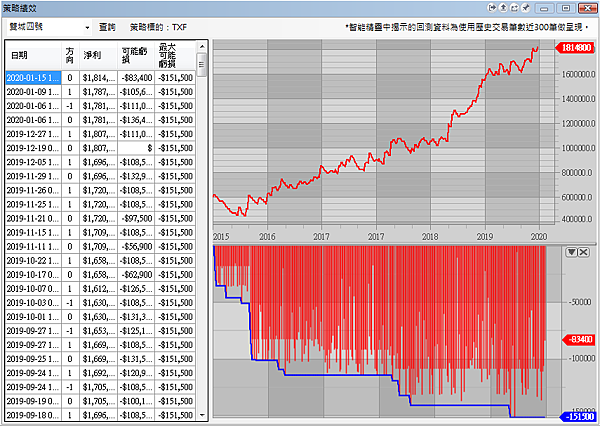Click the table scrollbar up arrow
The height and width of the screenshot is (426, 600).
coord(202,46)
